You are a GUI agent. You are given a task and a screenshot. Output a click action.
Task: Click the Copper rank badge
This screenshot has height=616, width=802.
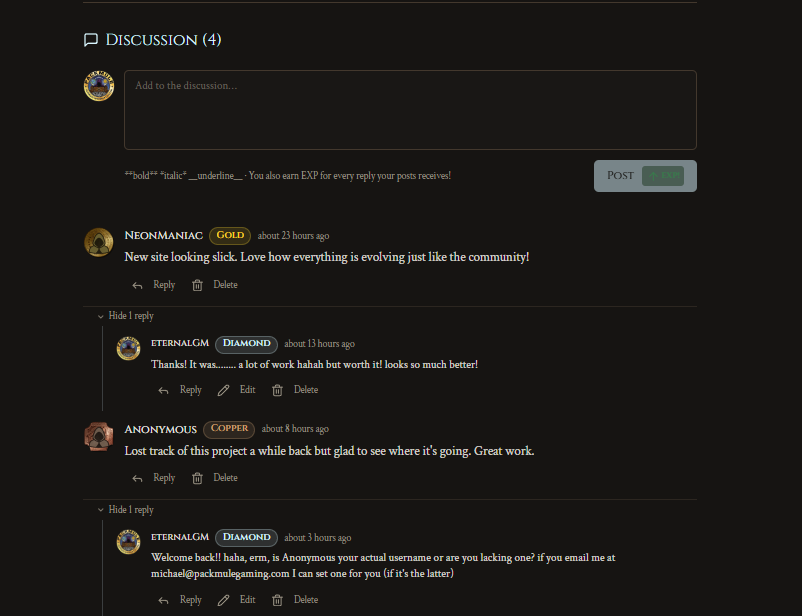(x=229, y=429)
